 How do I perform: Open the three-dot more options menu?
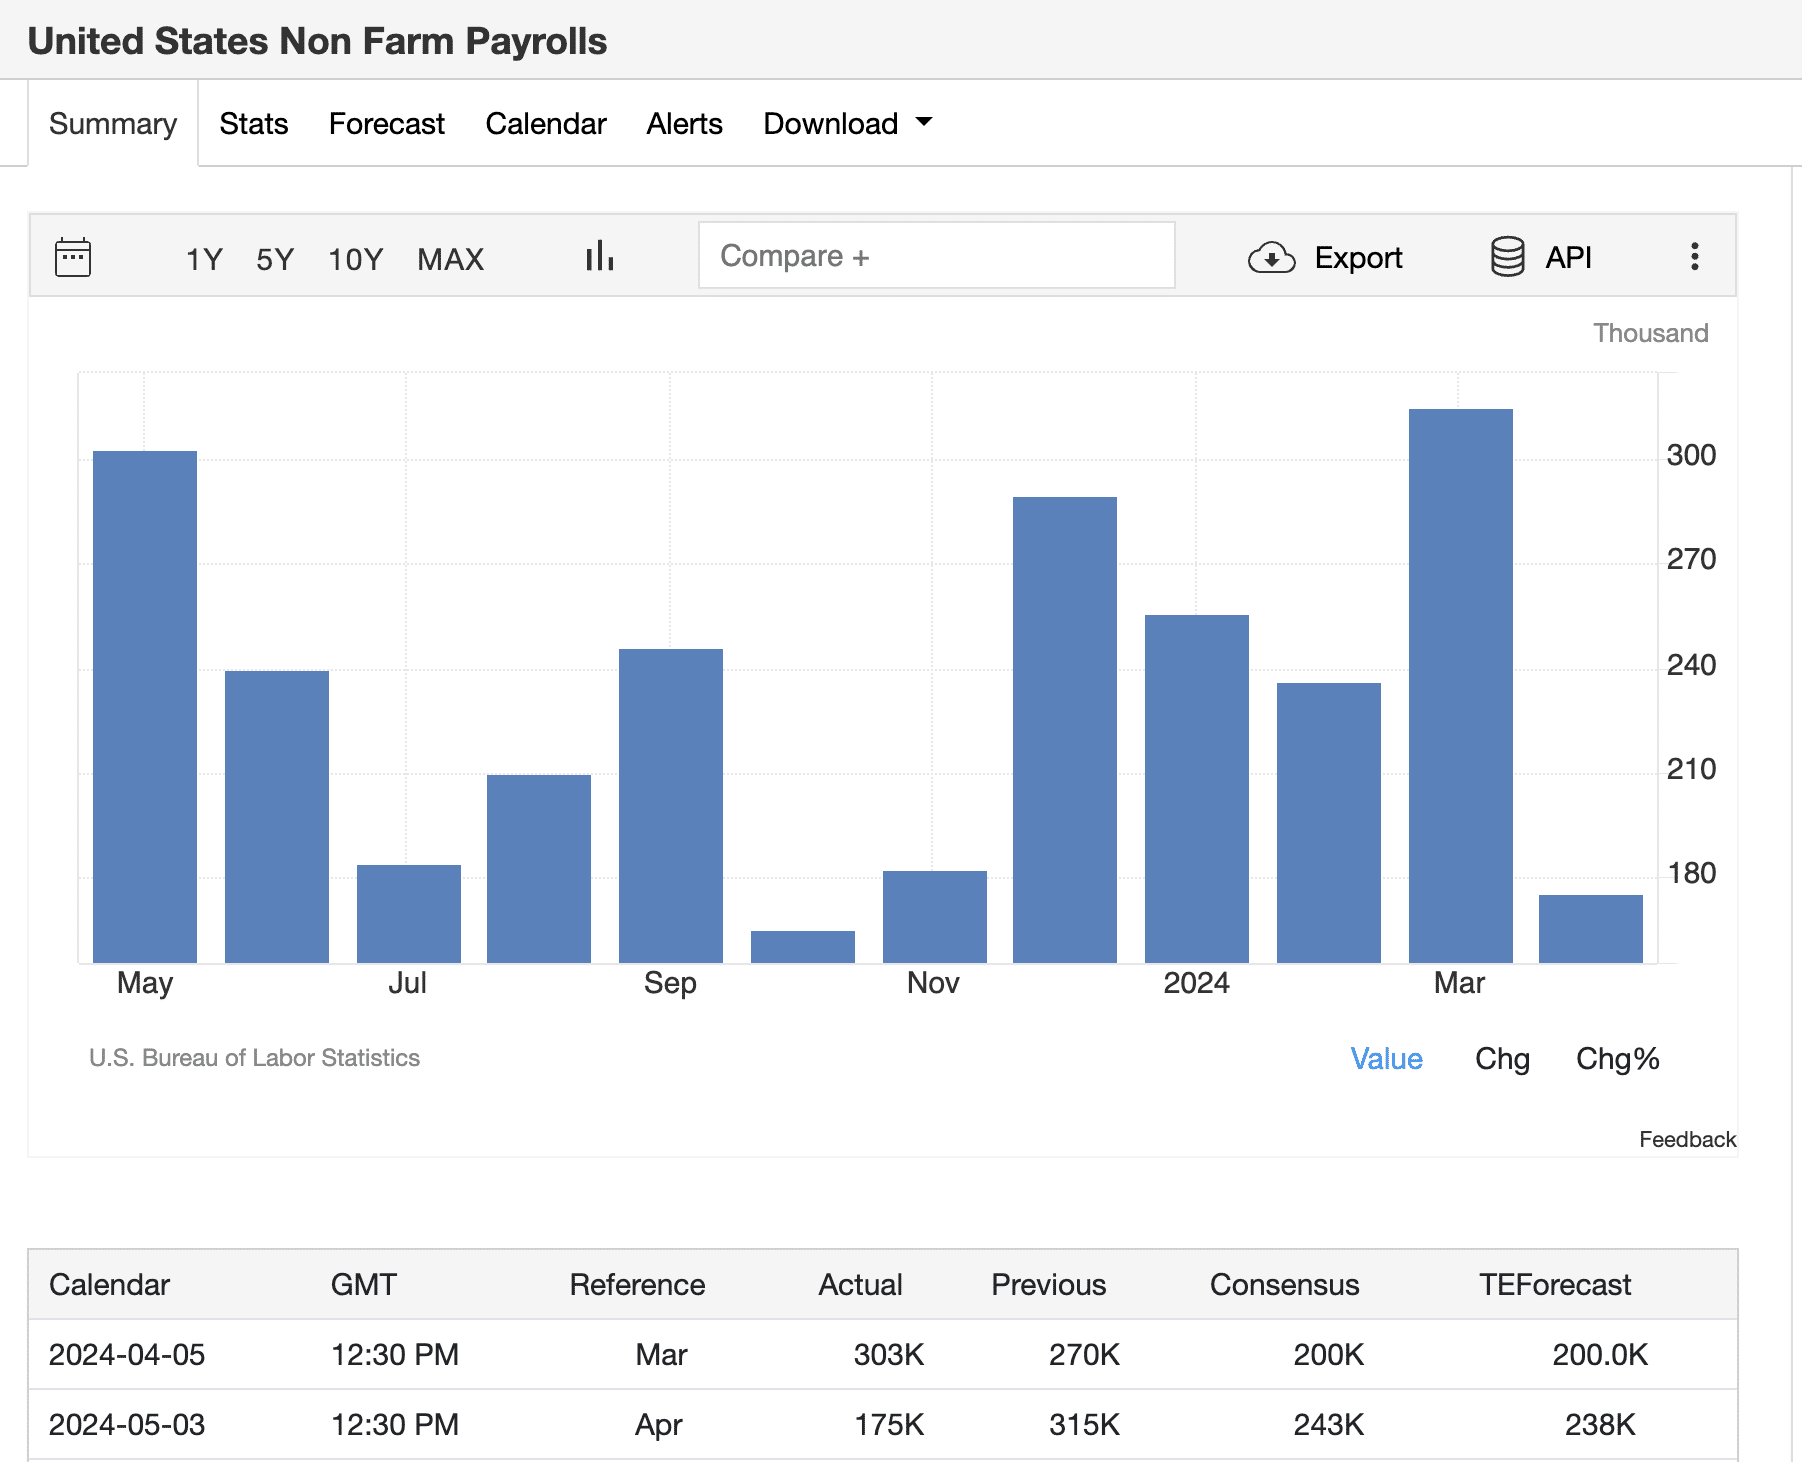point(1694,257)
